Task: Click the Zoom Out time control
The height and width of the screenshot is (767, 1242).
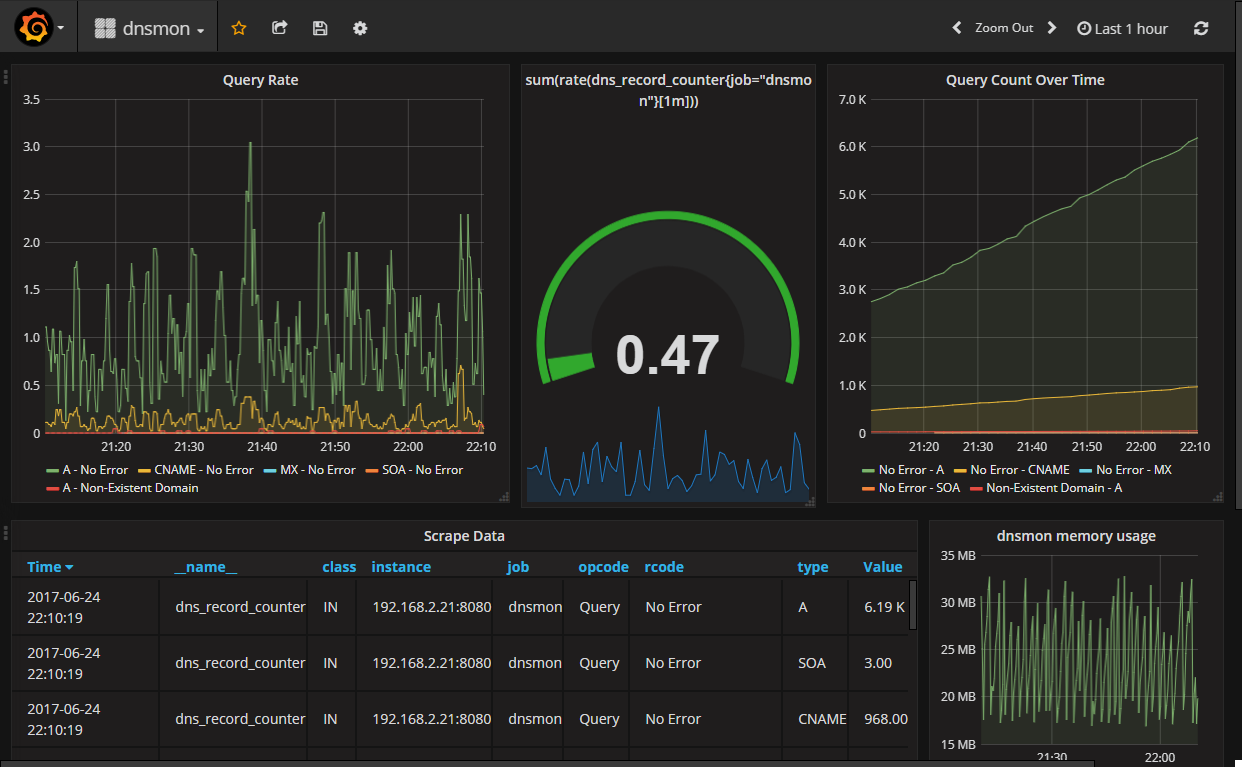Action: point(1004,28)
